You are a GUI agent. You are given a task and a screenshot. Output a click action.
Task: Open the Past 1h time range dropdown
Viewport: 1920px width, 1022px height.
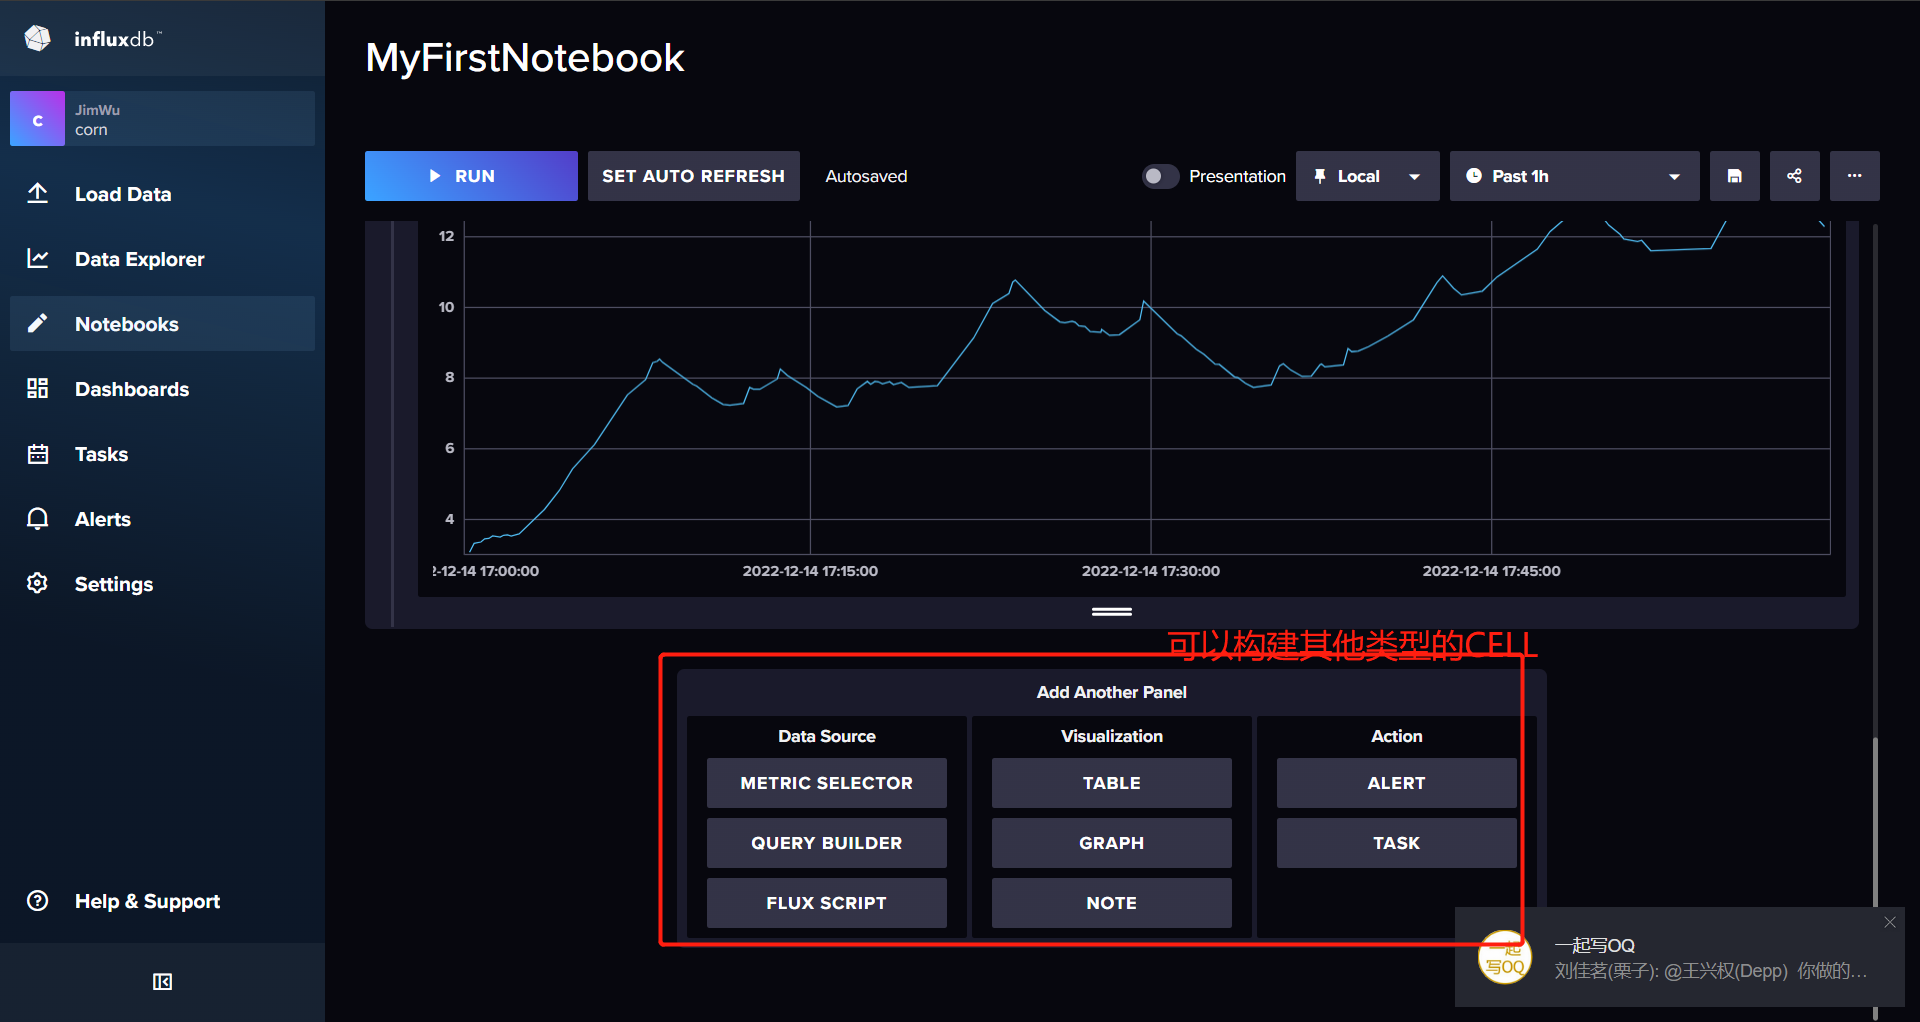(x=1574, y=176)
